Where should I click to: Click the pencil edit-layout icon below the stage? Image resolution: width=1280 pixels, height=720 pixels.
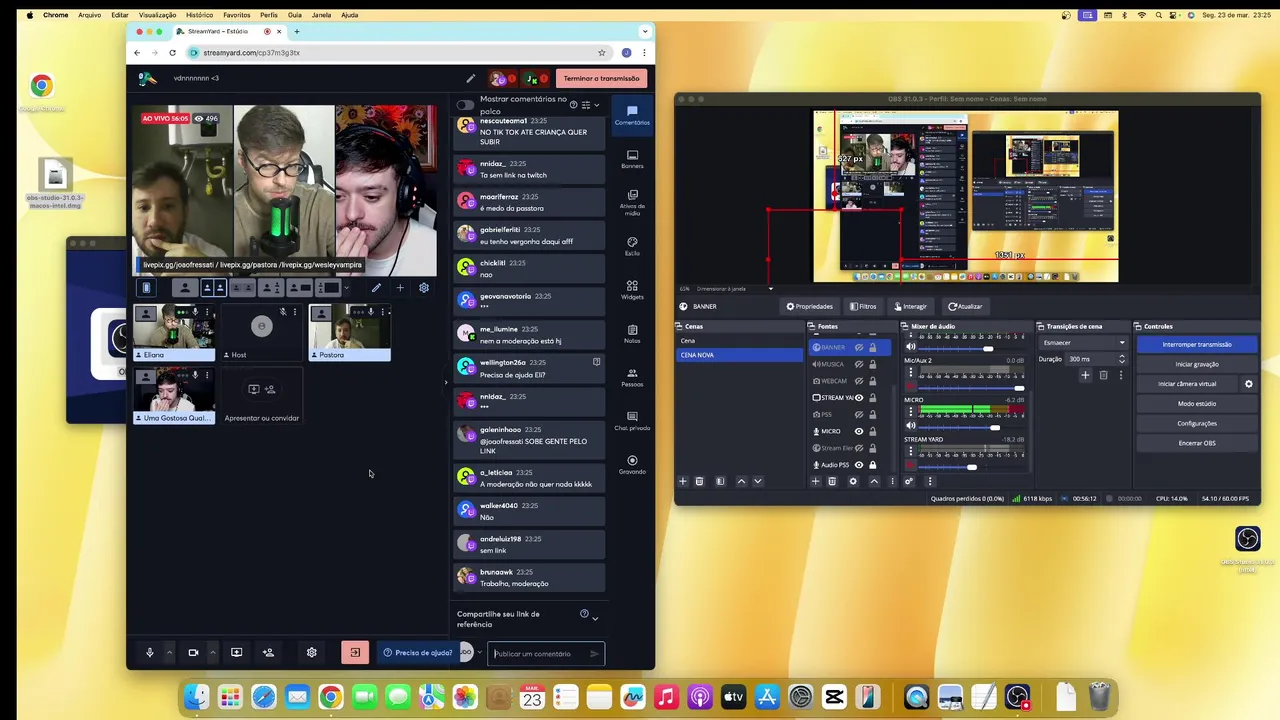376,288
